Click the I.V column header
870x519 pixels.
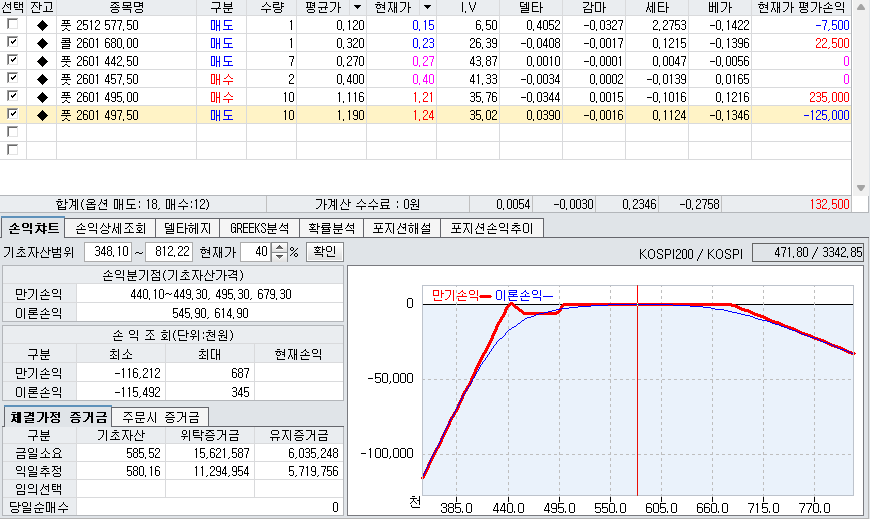click(x=468, y=7)
